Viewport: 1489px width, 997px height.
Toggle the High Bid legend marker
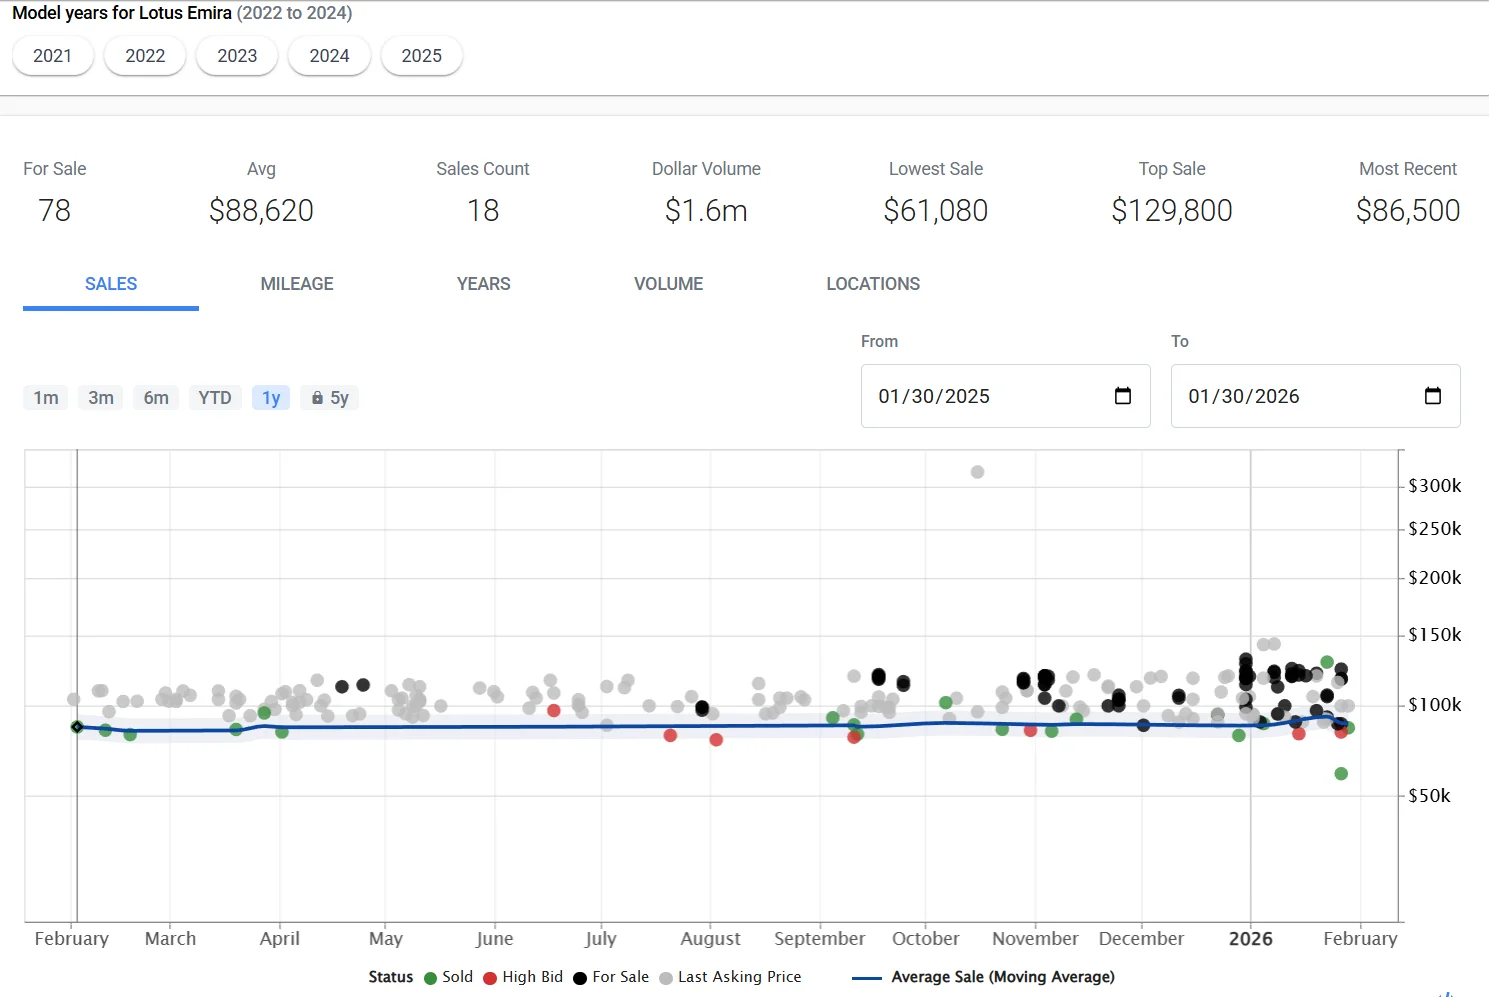[x=490, y=978]
